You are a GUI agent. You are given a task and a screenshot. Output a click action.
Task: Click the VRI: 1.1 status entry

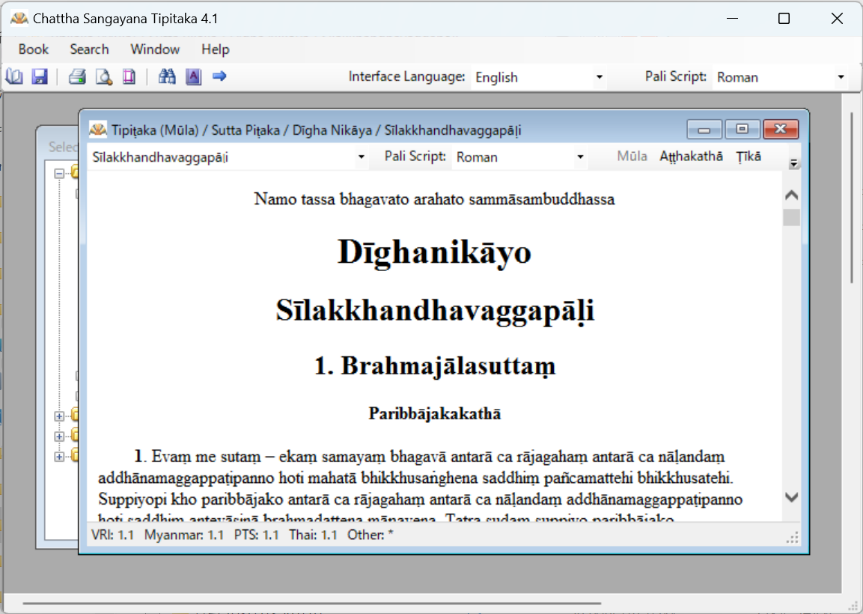113,535
